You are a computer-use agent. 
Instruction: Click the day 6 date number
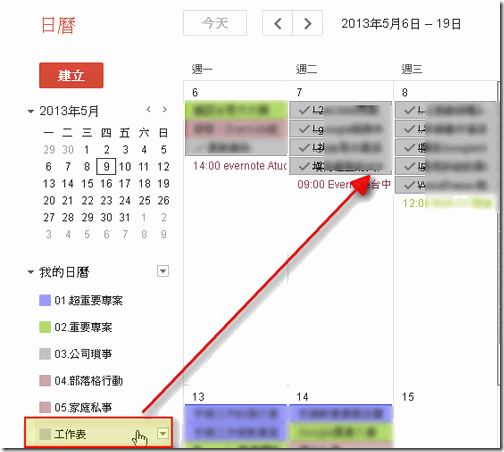(195, 92)
